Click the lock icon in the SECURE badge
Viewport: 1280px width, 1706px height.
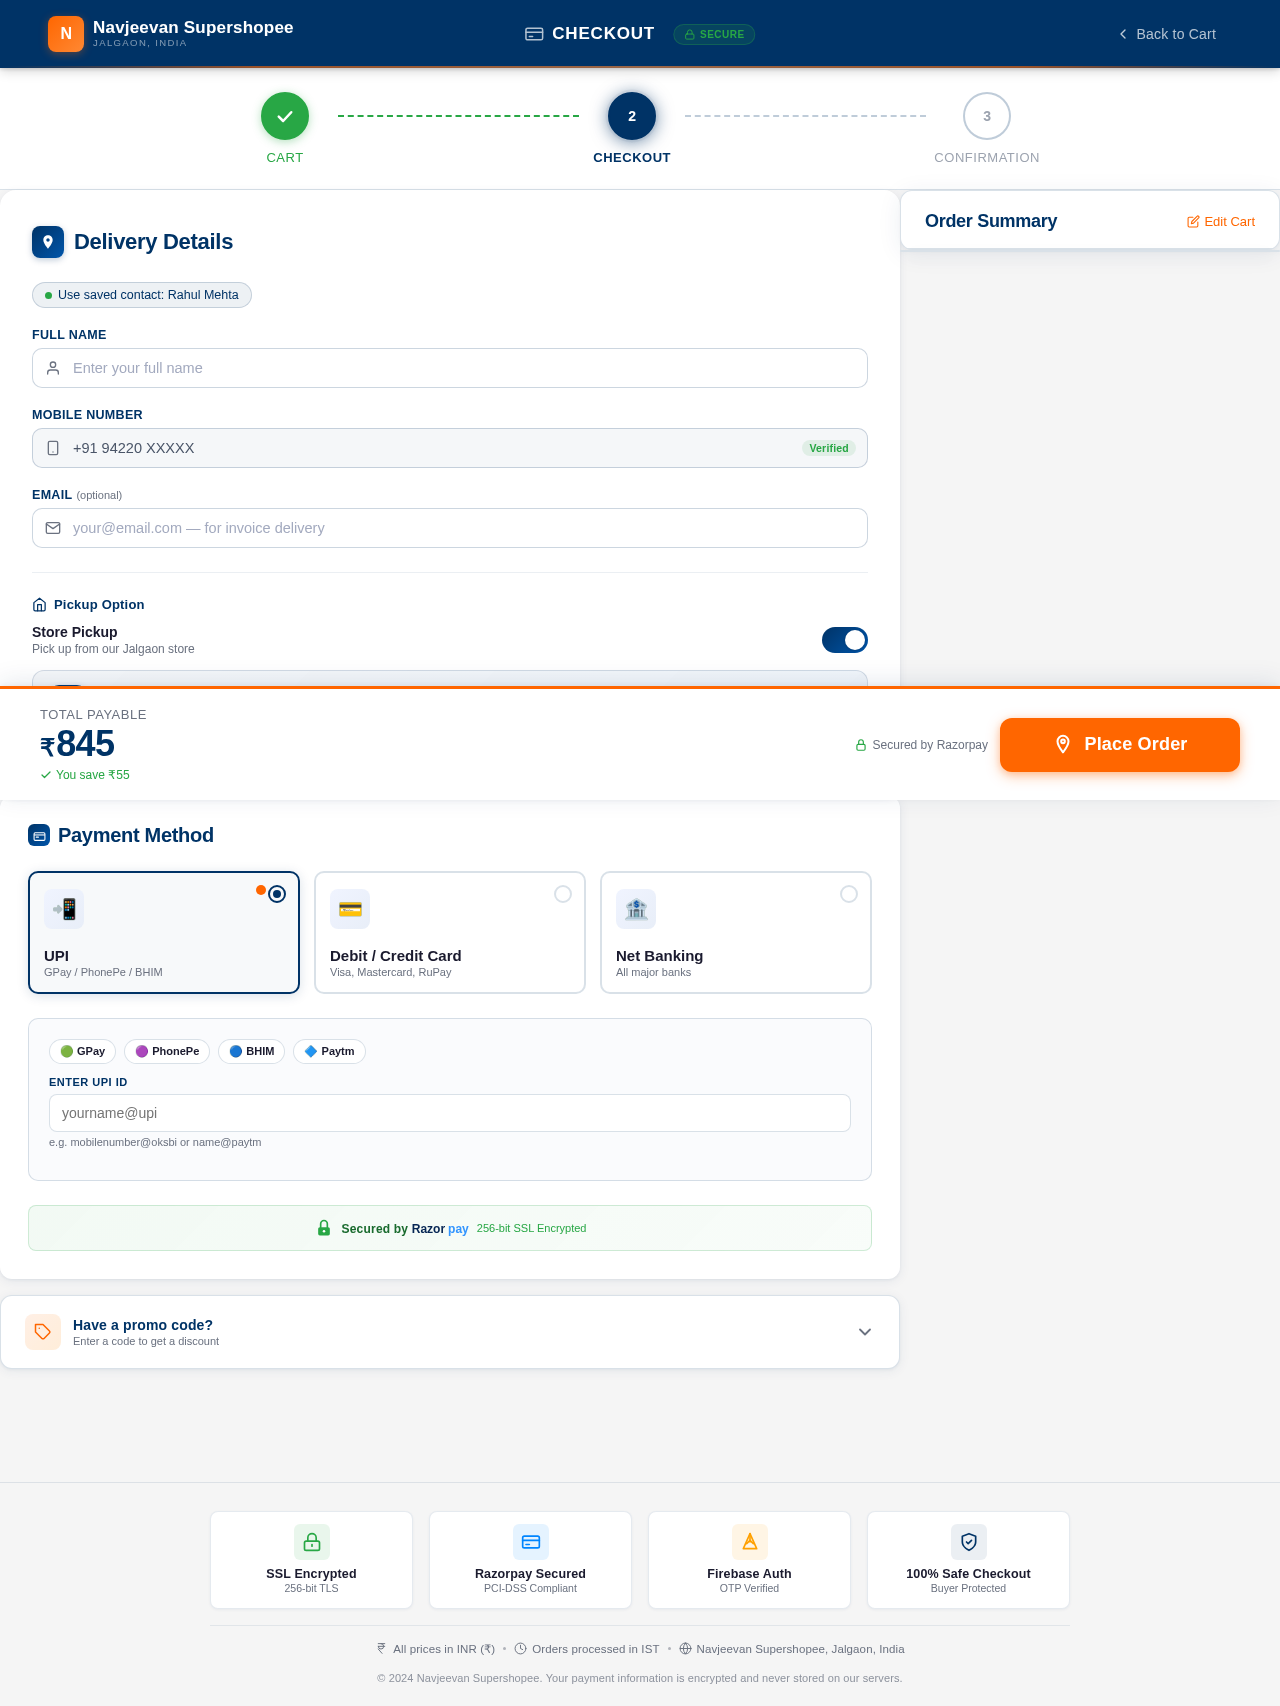(689, 34)
